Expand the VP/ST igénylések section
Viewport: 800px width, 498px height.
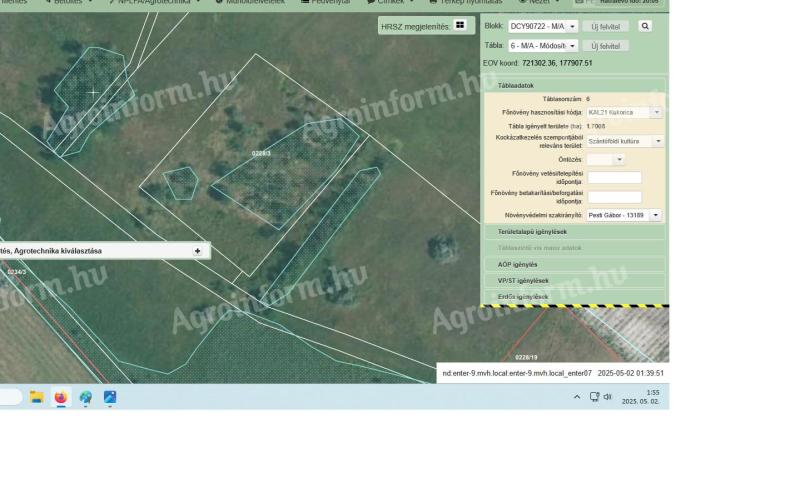[574, 281]
